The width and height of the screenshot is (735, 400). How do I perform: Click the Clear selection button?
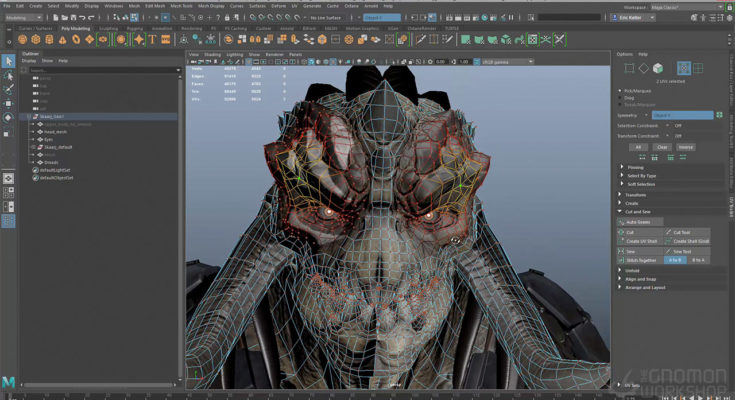662,147
